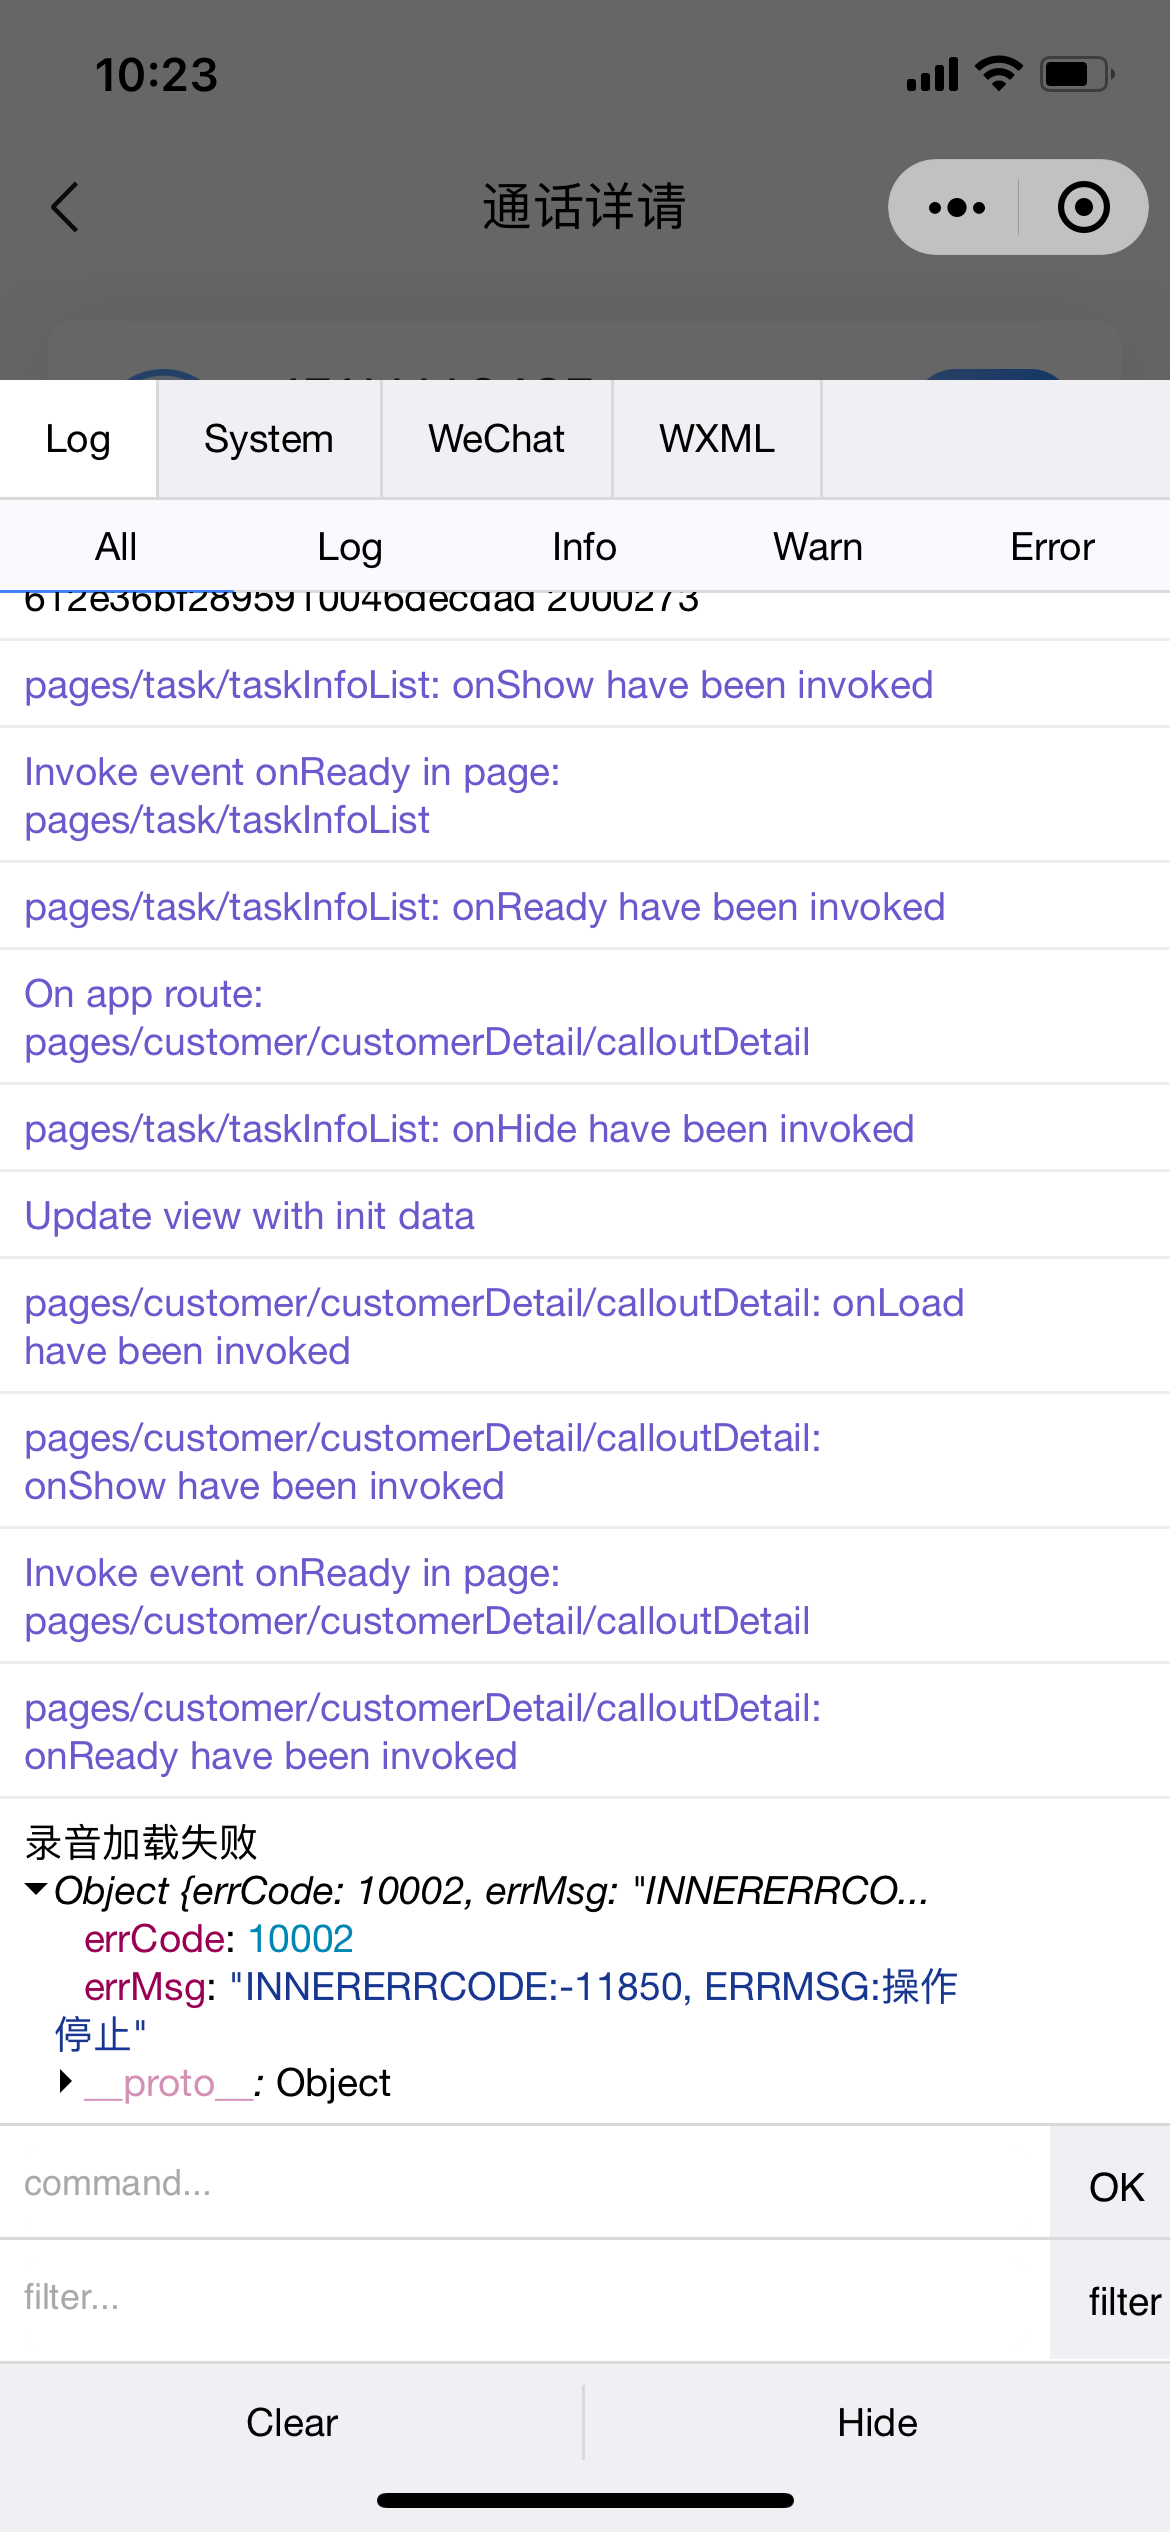This screenshot has width=1170, height=2532.
Task: Hide the vConsole panel
Action: point(877,2422)
